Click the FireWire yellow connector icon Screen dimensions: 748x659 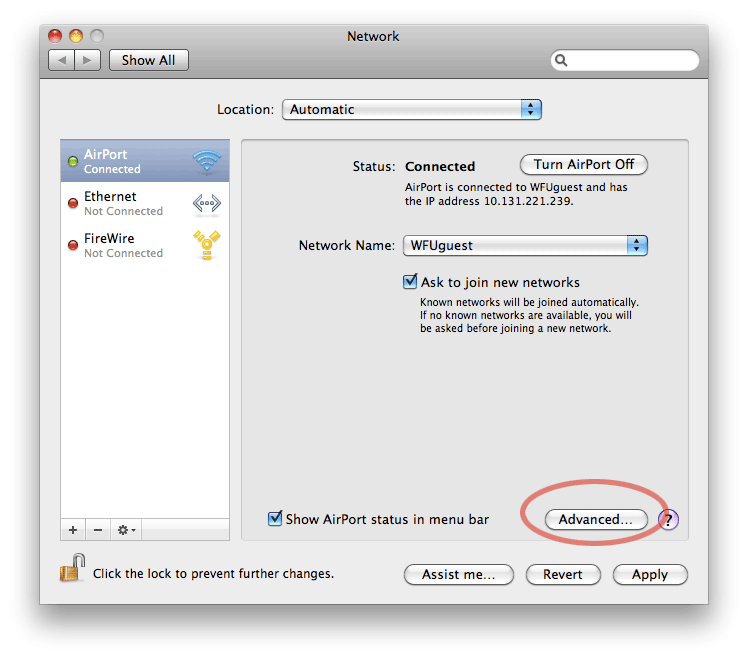[x=207, y=245]
